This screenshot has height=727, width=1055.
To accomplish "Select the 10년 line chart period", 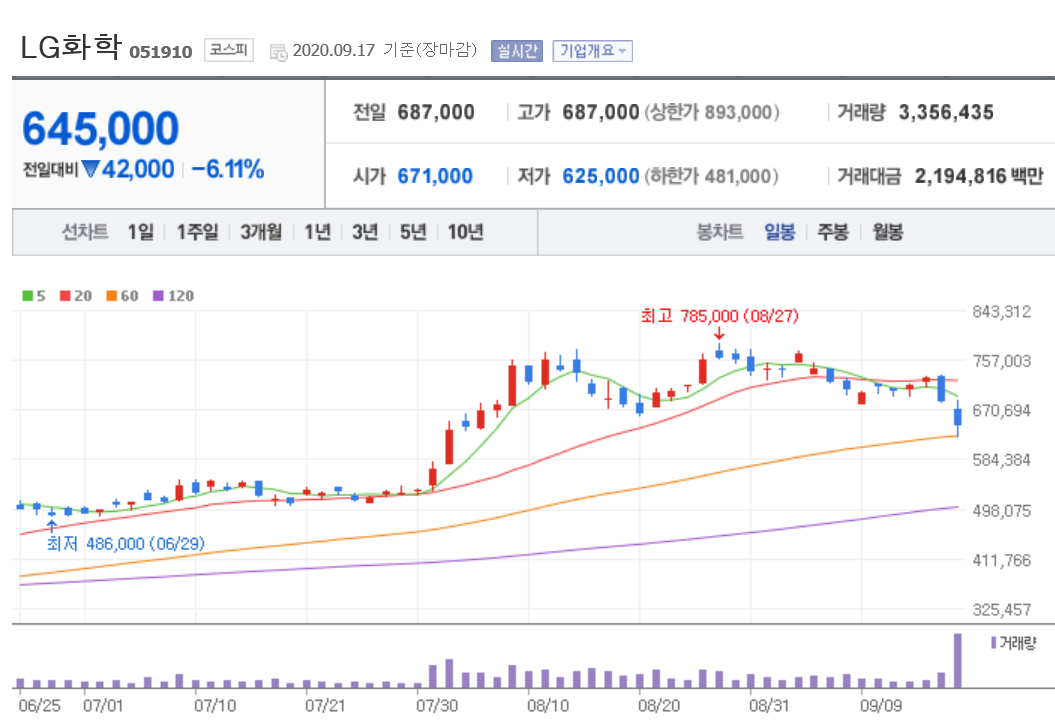I will [466, 232].
